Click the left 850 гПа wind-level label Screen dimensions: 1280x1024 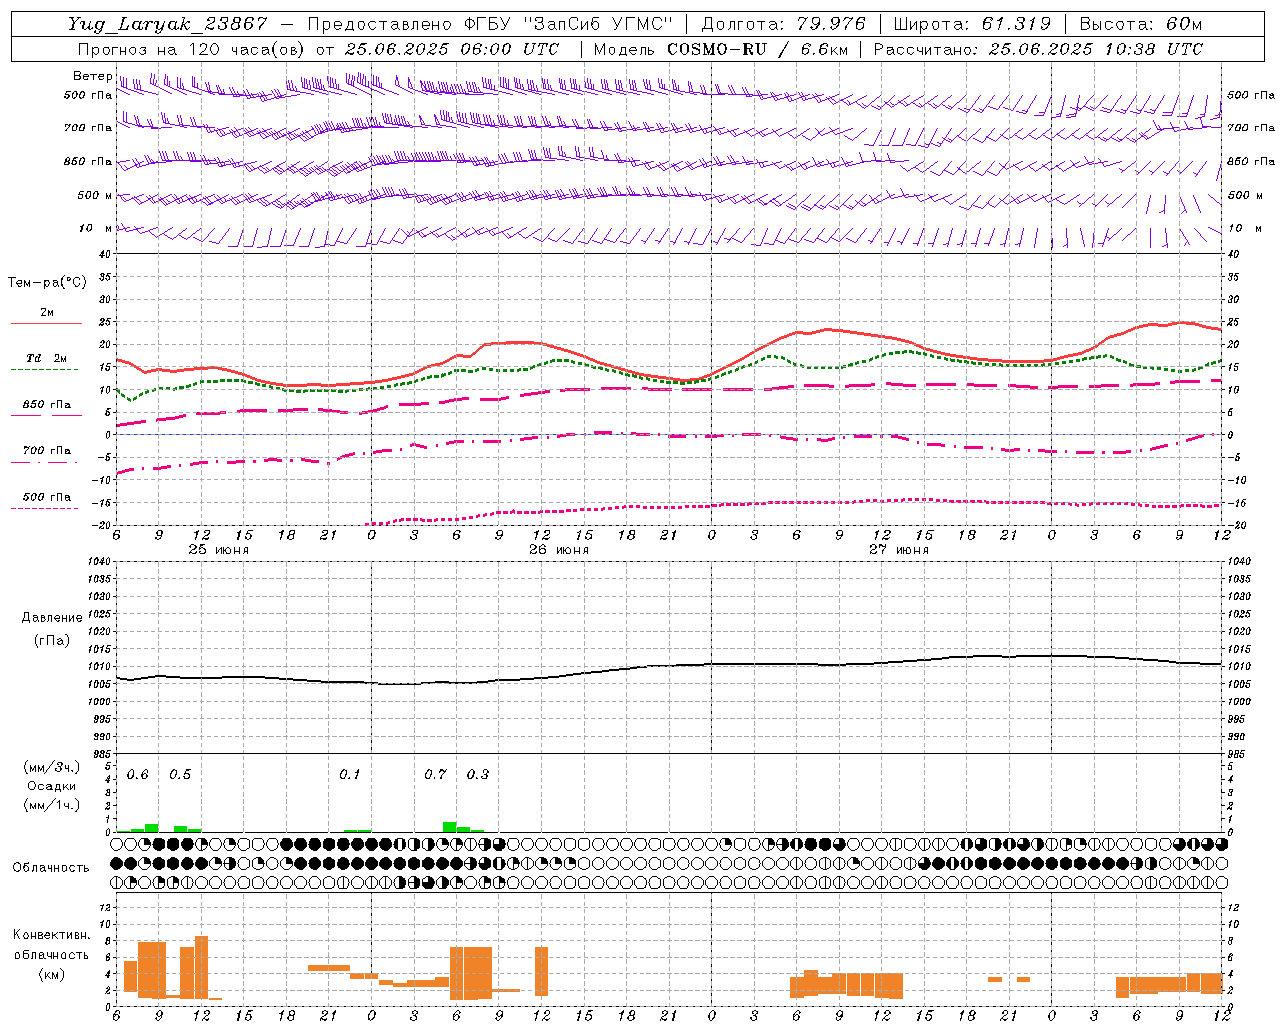tap(88, 161)
